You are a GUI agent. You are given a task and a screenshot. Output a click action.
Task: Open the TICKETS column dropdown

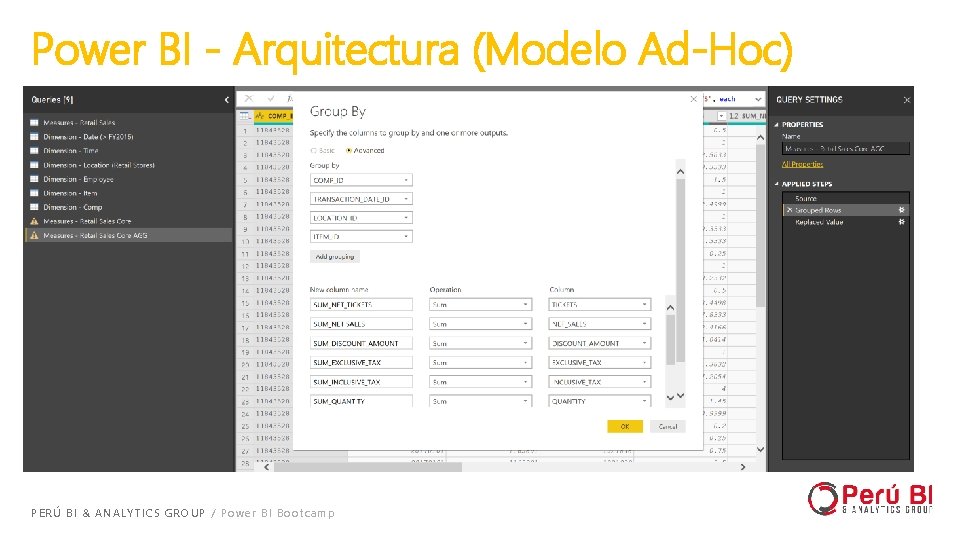coord(599,304)
